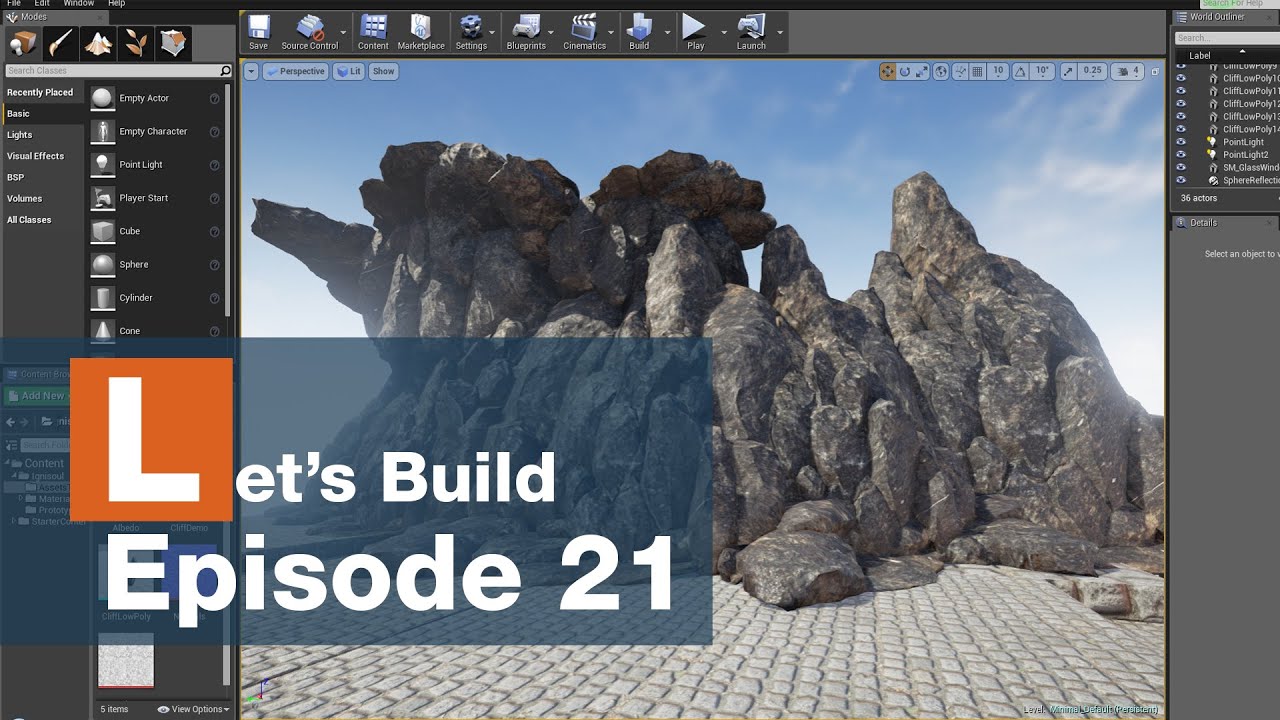
Task: Hide CliffLowPoly10 with its eye icon
Action: point(1181,78)
